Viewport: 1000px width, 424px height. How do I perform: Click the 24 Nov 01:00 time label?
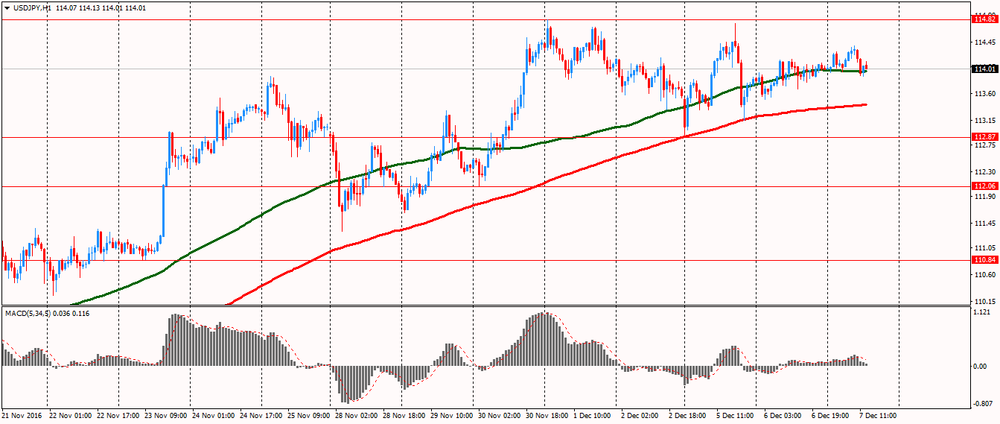(x=214, y=414)
